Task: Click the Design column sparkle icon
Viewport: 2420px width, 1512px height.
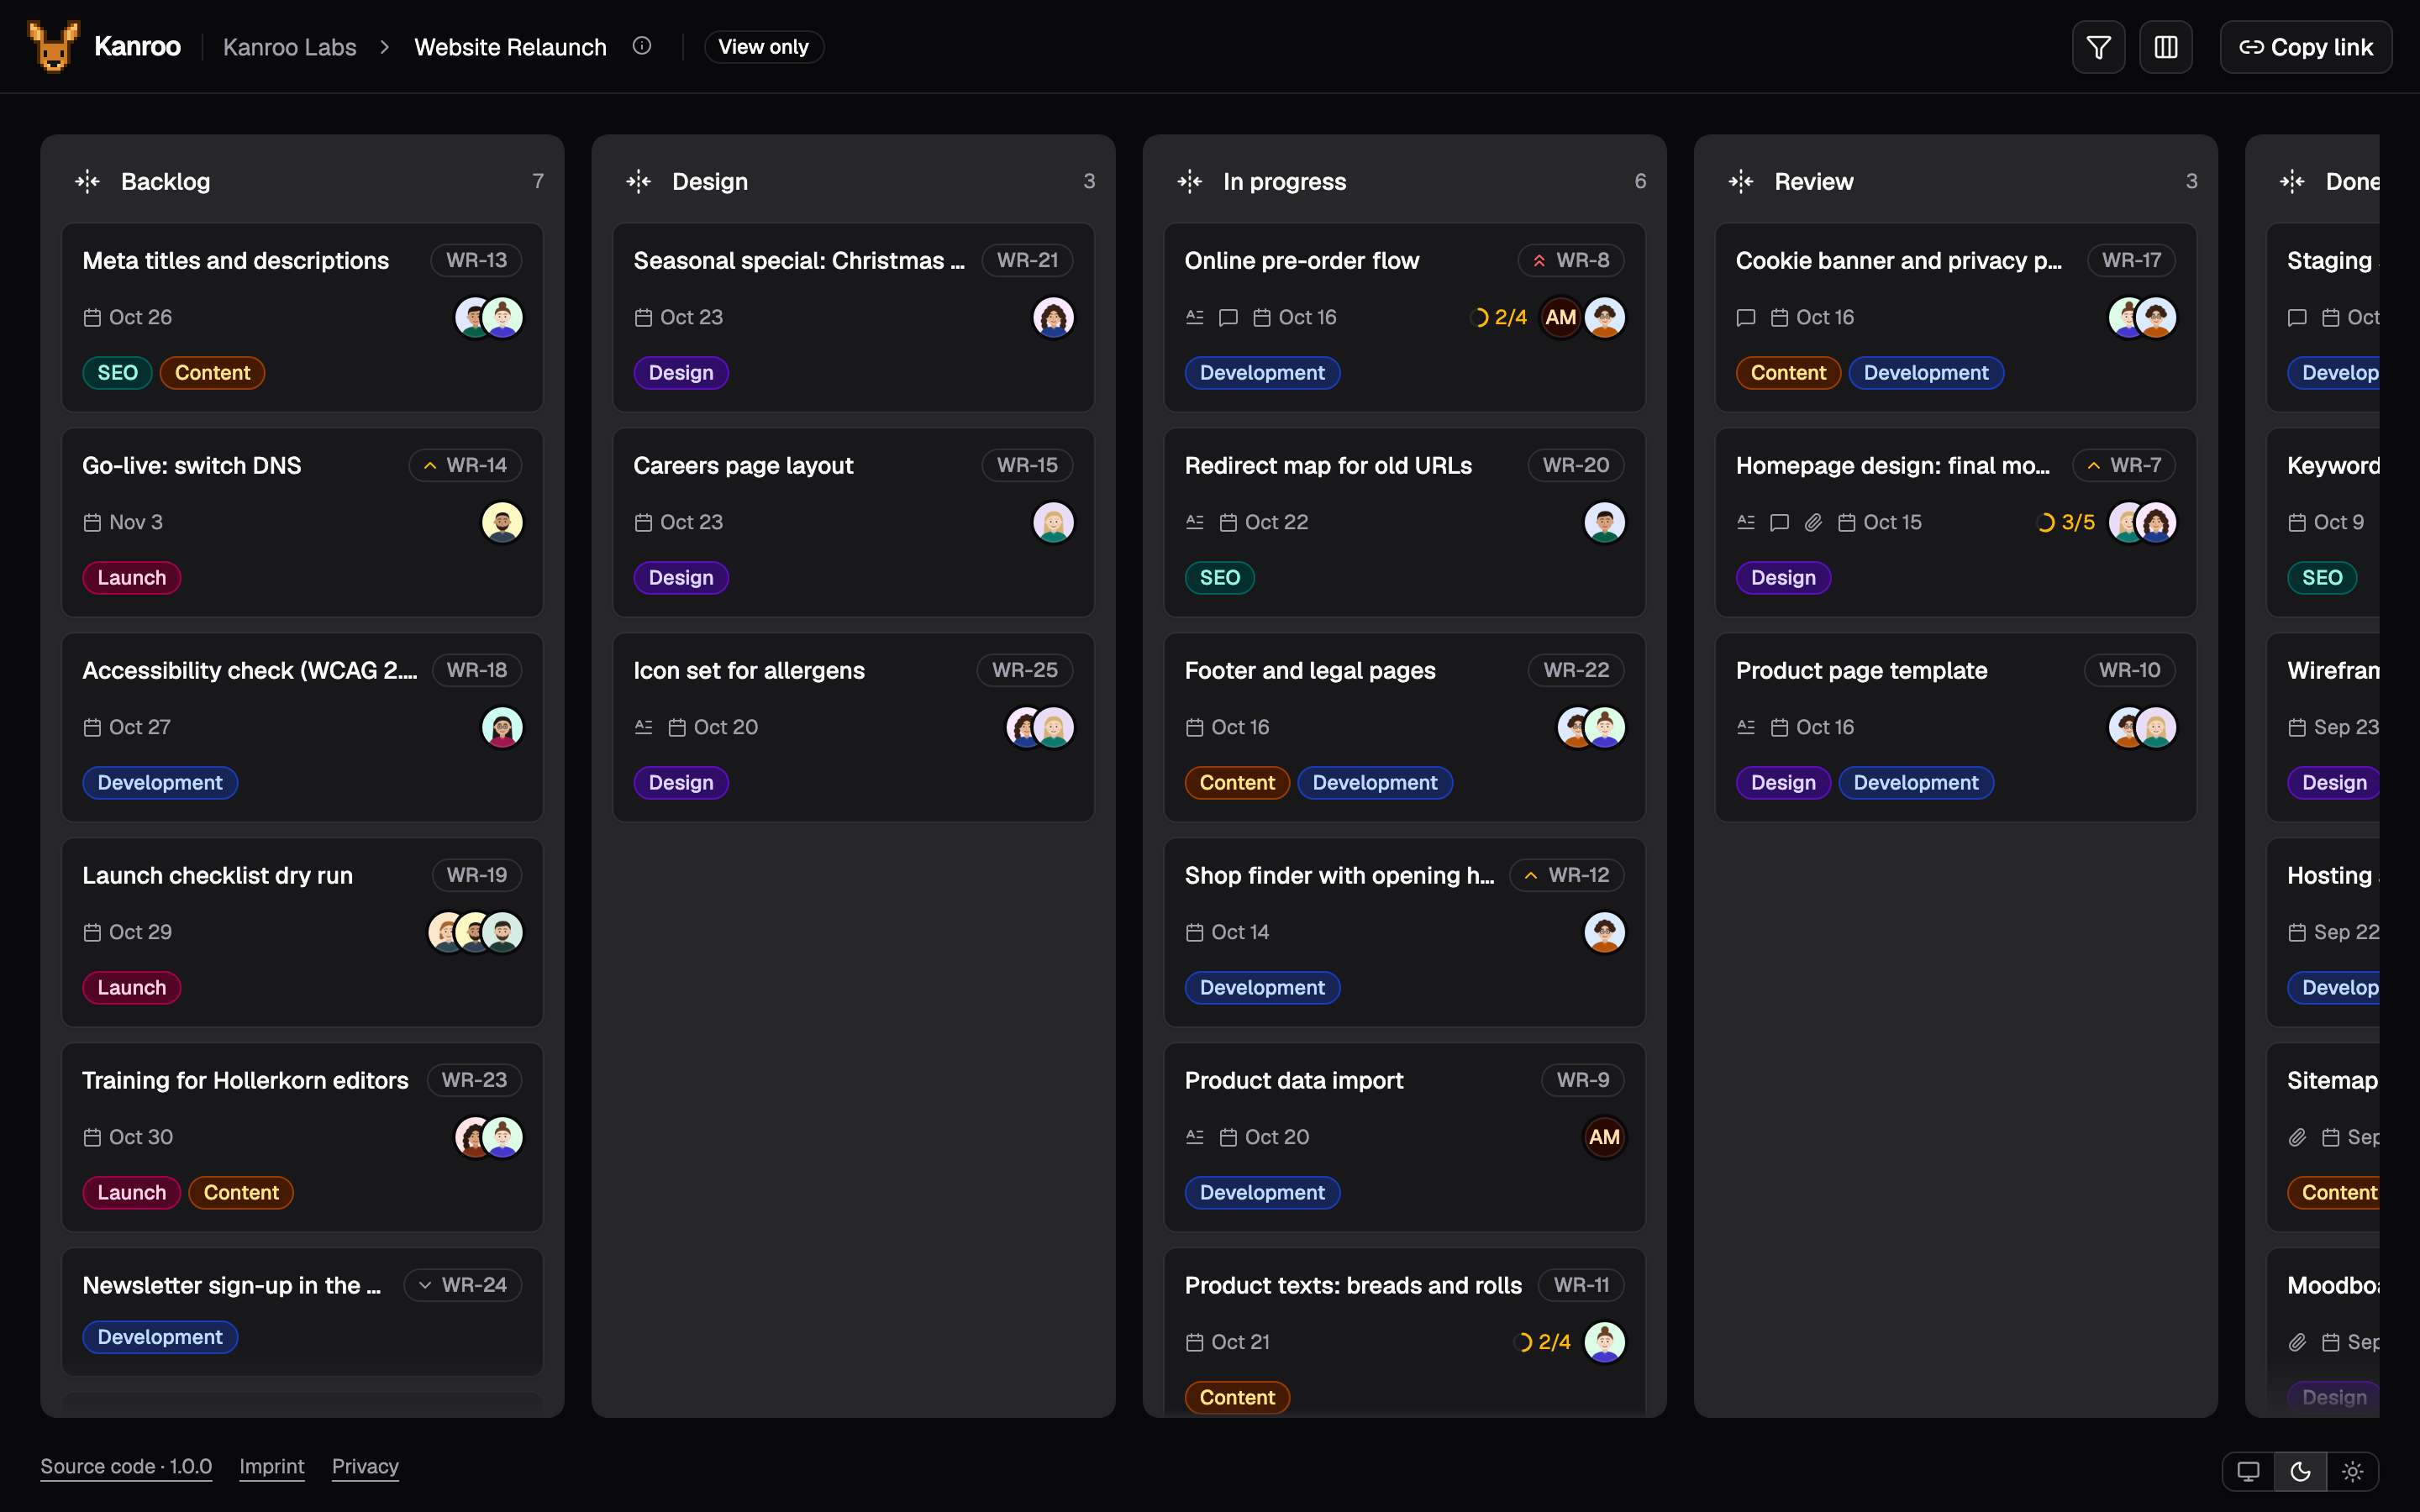Action: pyautogui.click(x=639, y=181)
